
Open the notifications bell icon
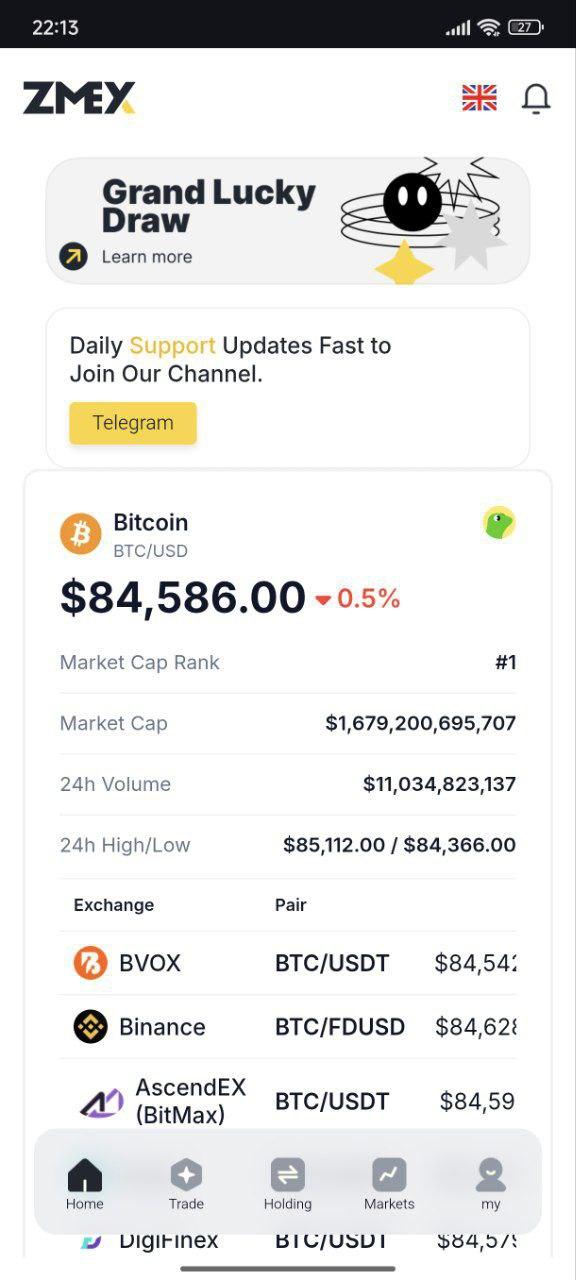pos(536,98)
